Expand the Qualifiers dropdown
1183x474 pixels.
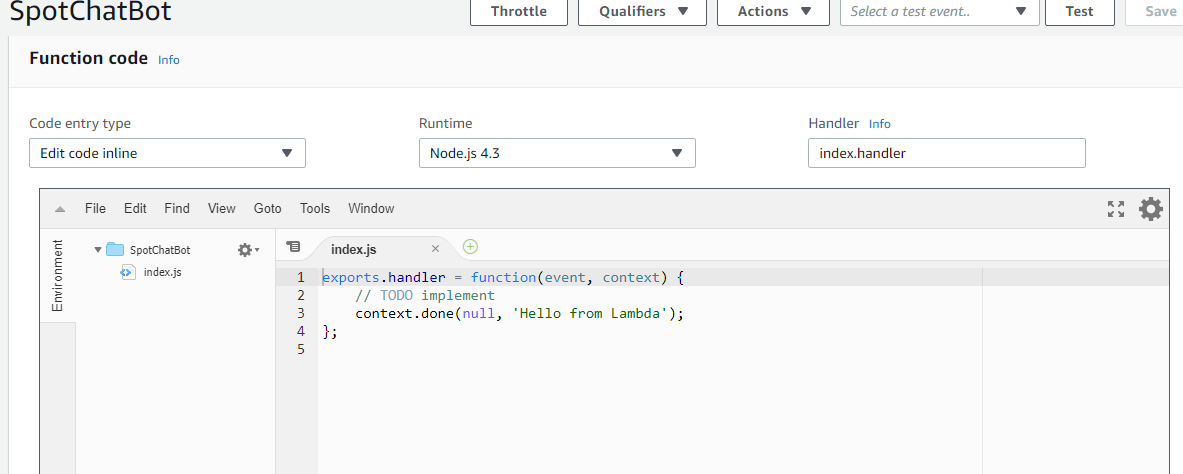643,12
